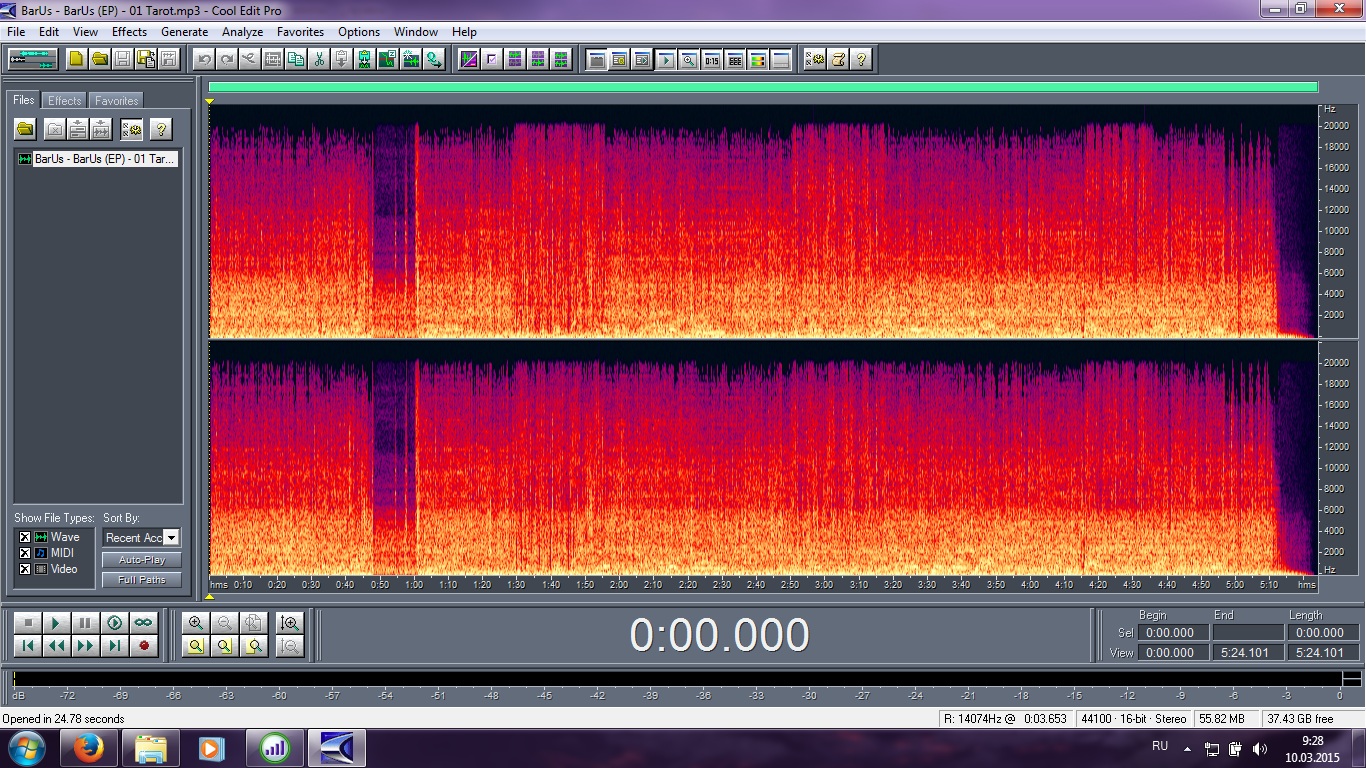The width and height of the screenshot is (1366, 768).
Task: Click the scissors cut icon in toolbar
Action: pyautogui.click(x=319, y=59)
